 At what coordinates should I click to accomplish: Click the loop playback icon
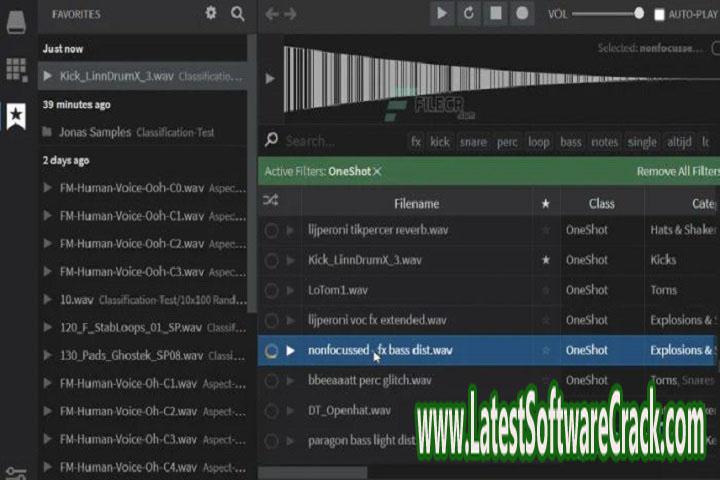469,13
